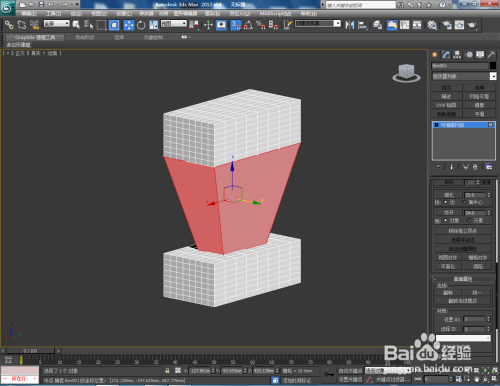The image size is (500, 386).
Task: Toggle the Spinner Snap button
Action: tap(273, 25)
